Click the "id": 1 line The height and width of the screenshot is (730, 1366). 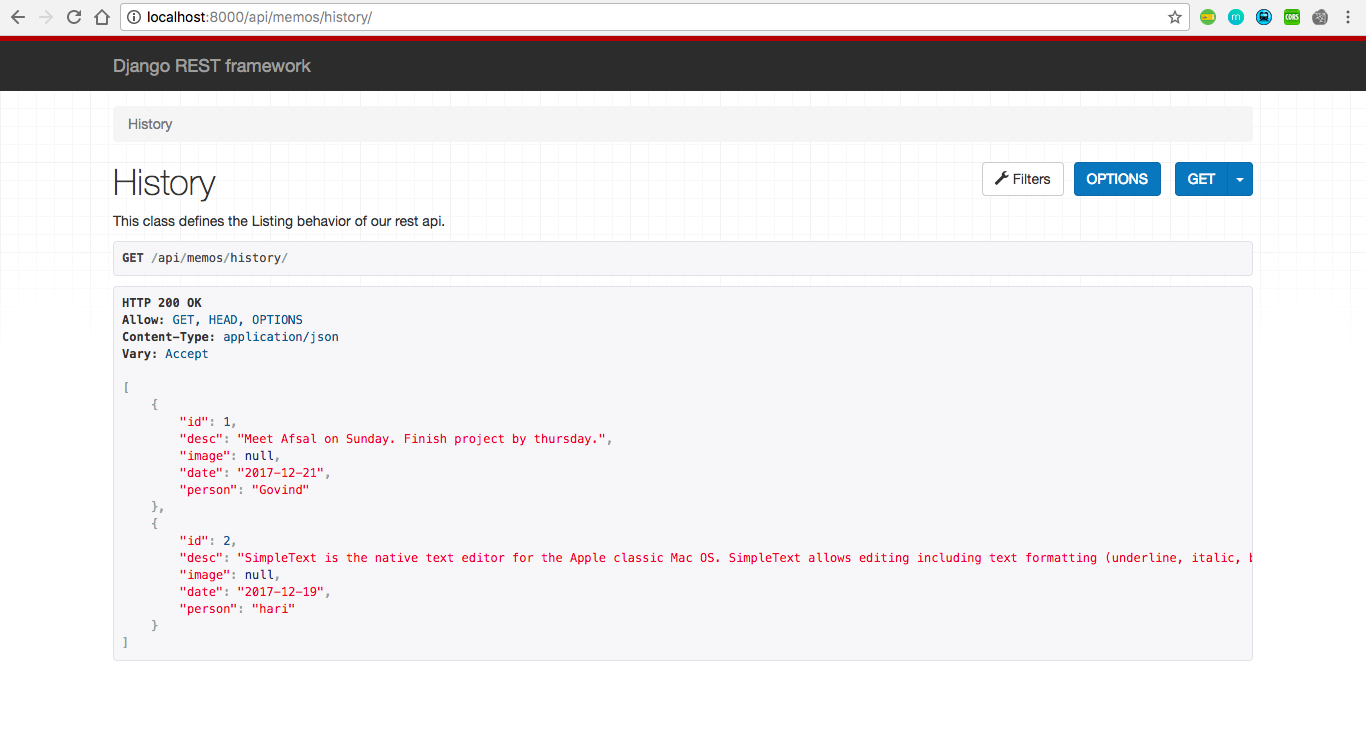(208, 422)
